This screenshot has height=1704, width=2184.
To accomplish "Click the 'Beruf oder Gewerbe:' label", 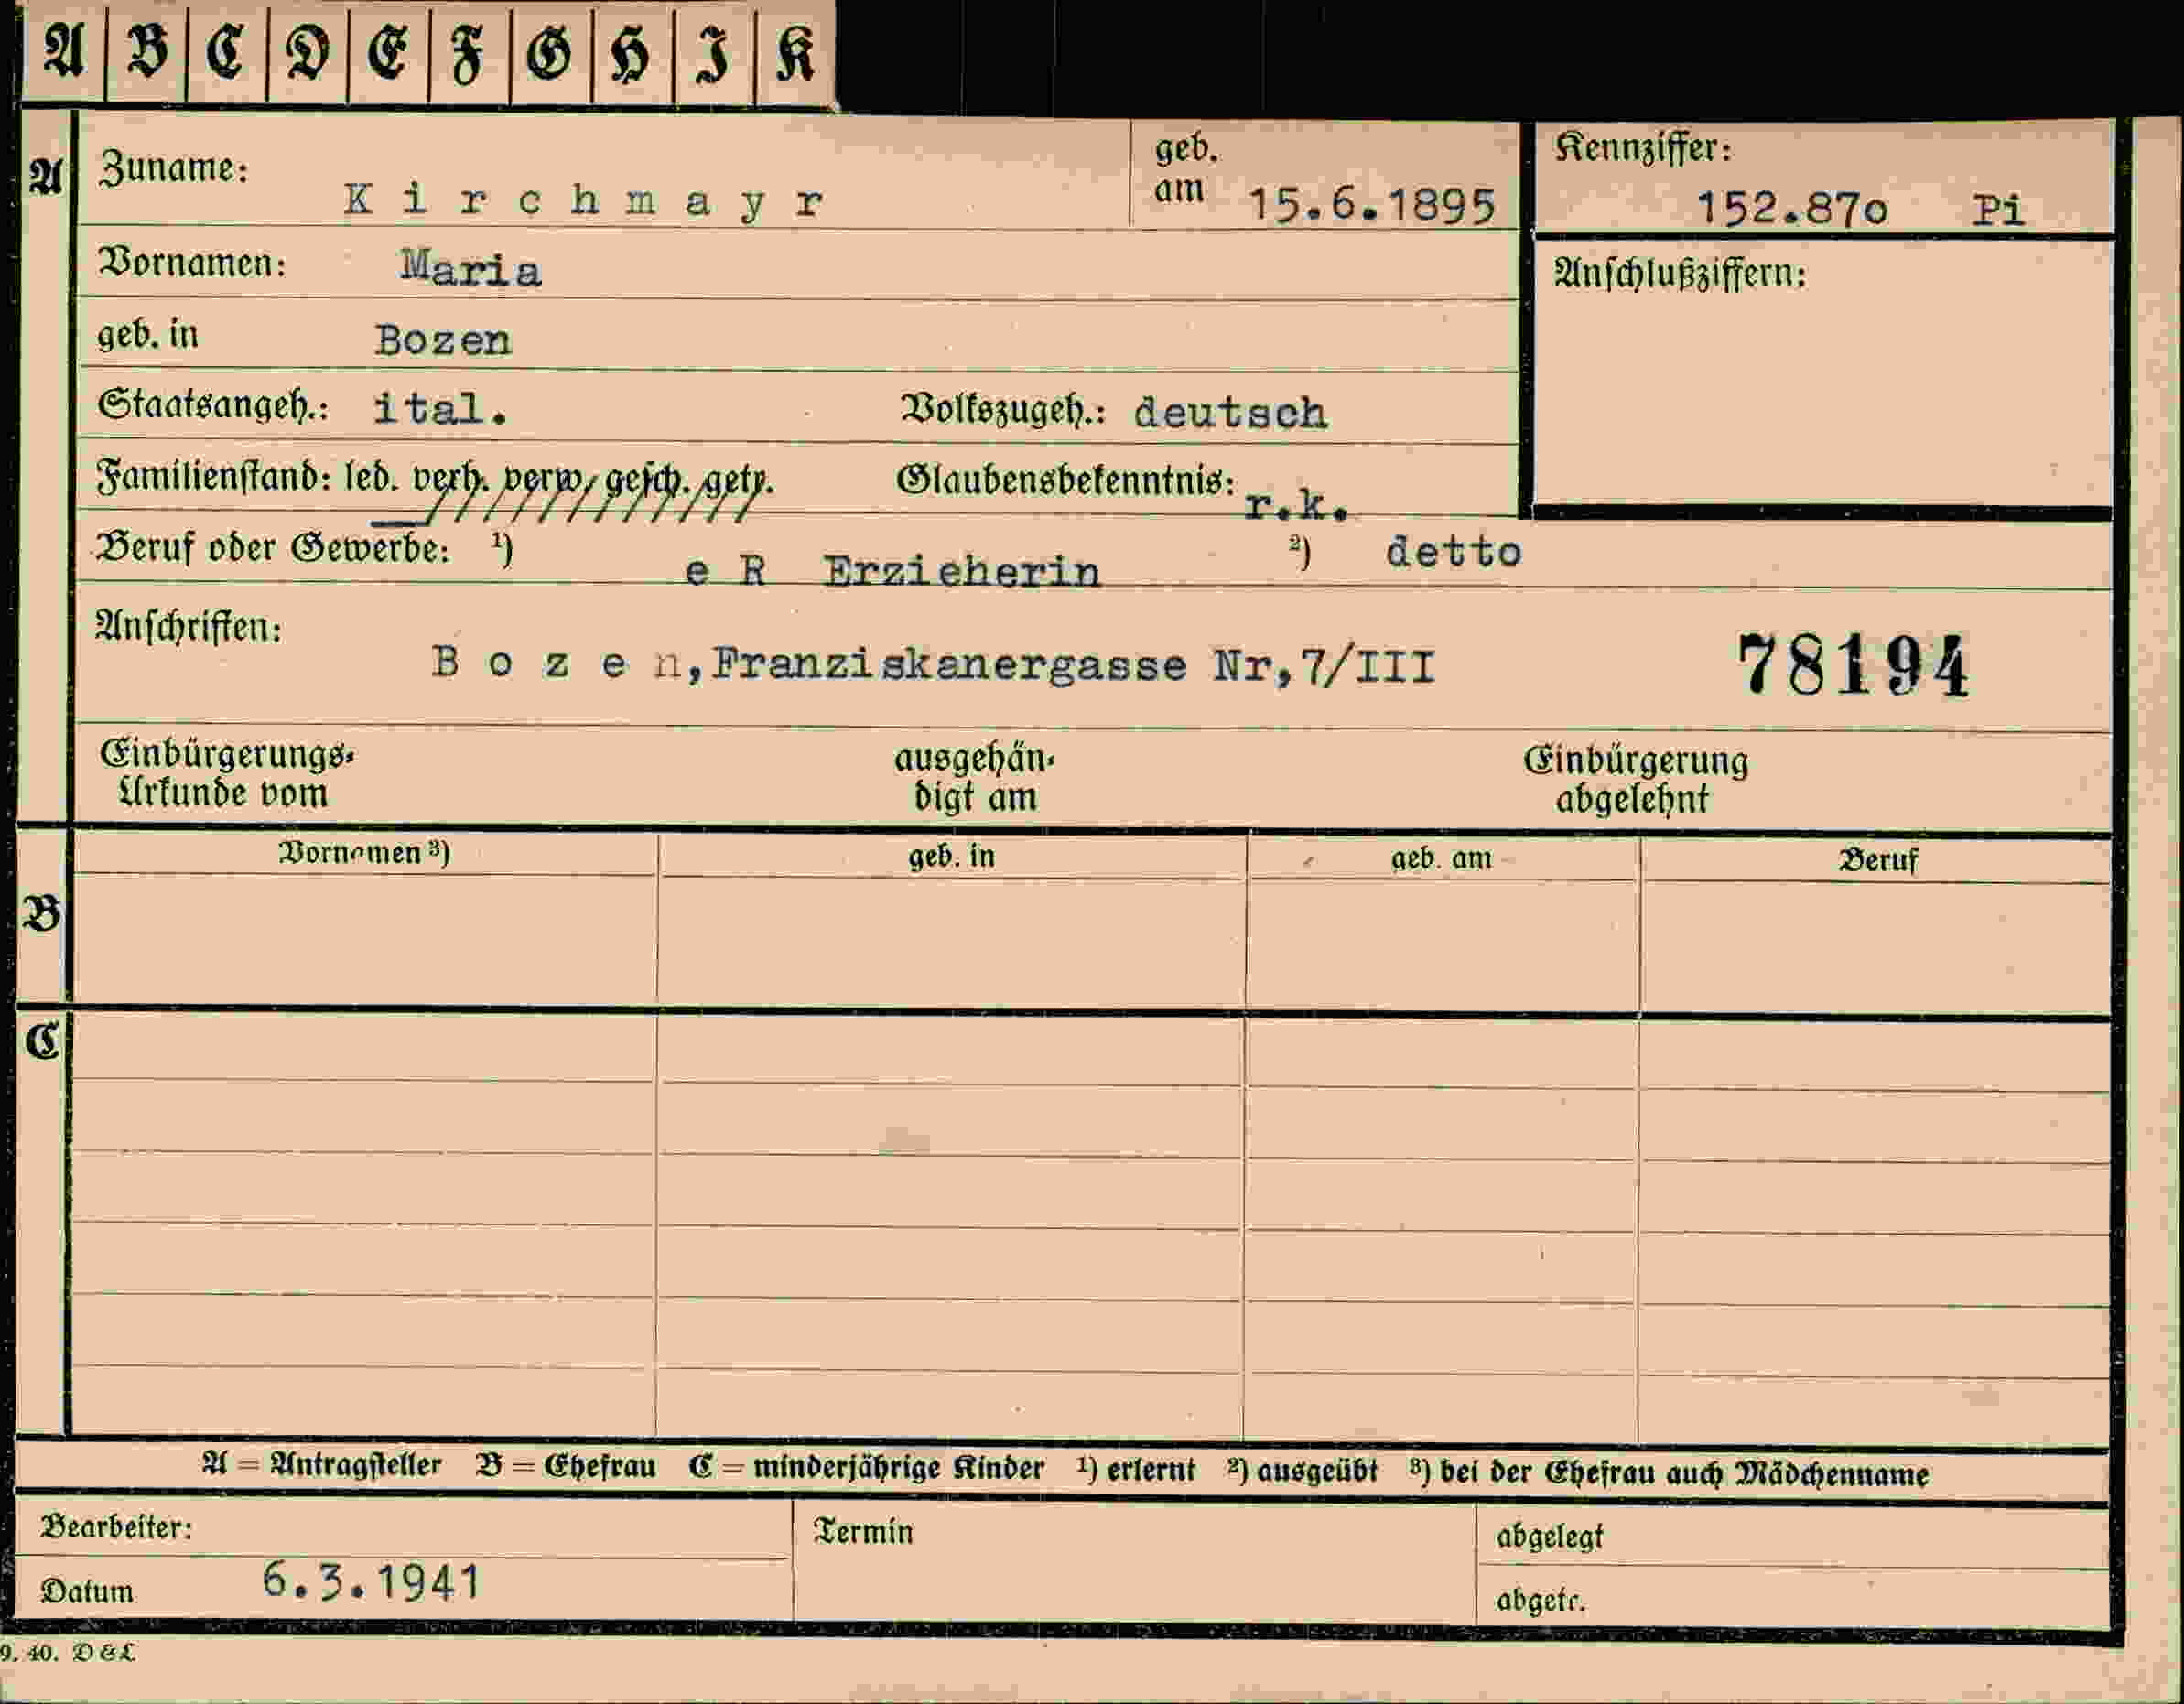I will tap(272, 548).
